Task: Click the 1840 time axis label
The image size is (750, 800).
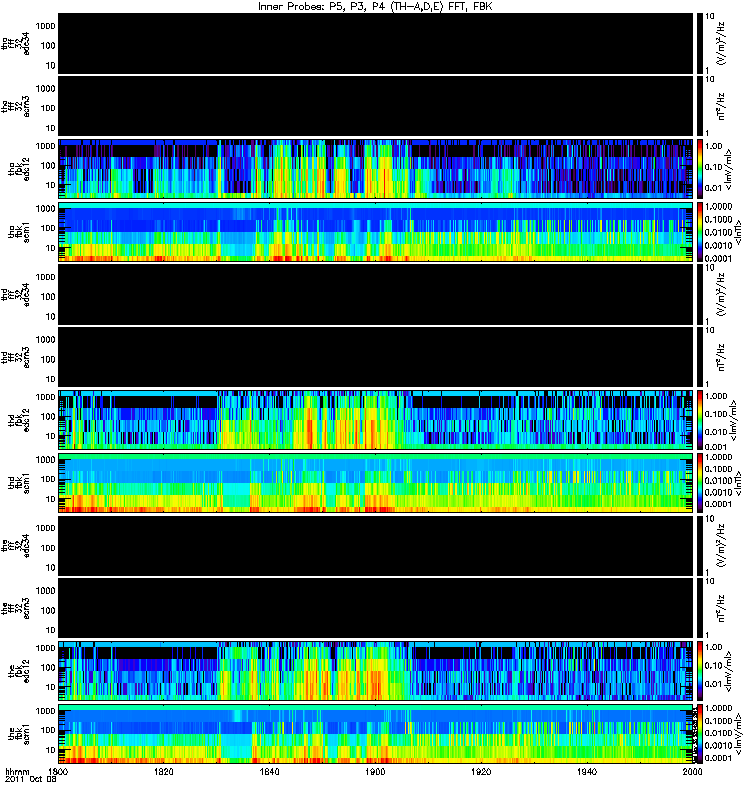Action: click(269, 771)
